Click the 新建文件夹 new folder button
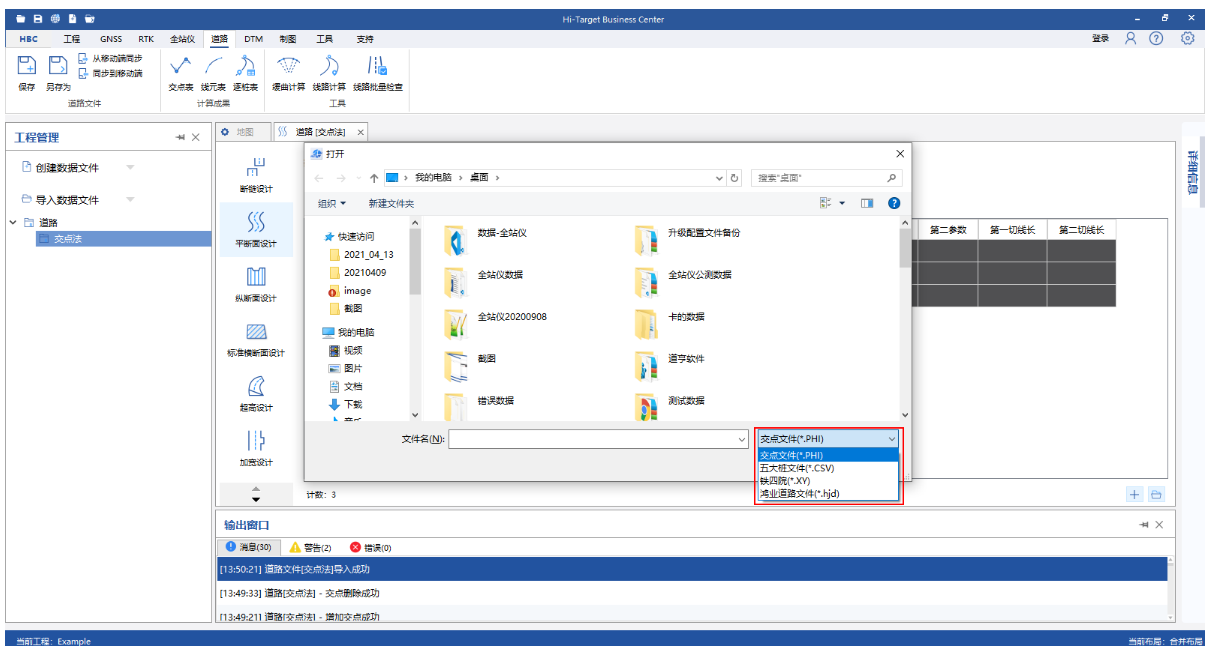The image size is (1210, 652). 391,203
